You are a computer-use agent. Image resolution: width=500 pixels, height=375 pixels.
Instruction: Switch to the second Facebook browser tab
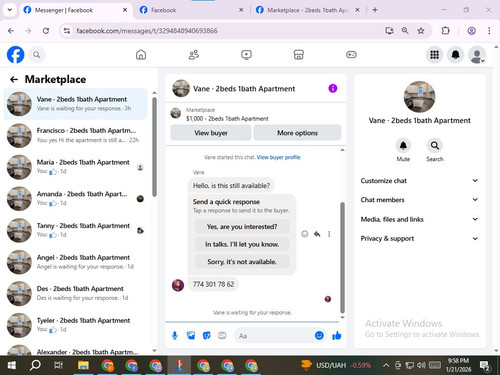tap(192, 10)
